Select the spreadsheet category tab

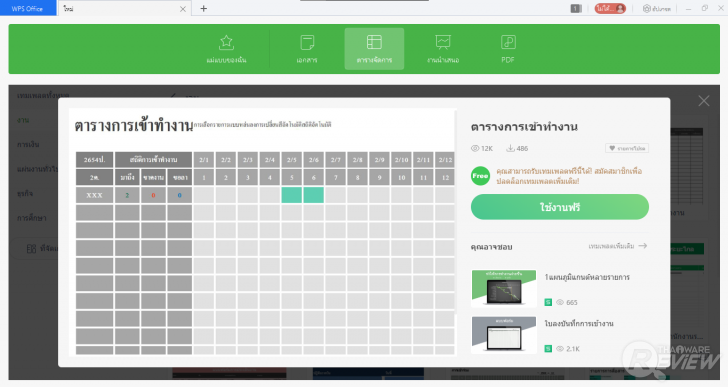(374, 49)
